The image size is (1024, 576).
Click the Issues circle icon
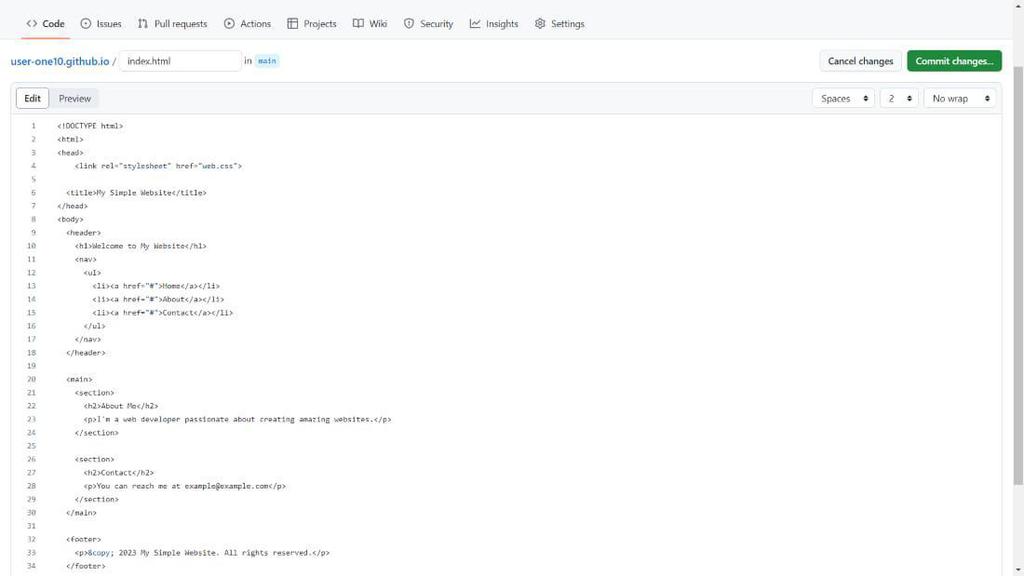(x=86, y=24)
